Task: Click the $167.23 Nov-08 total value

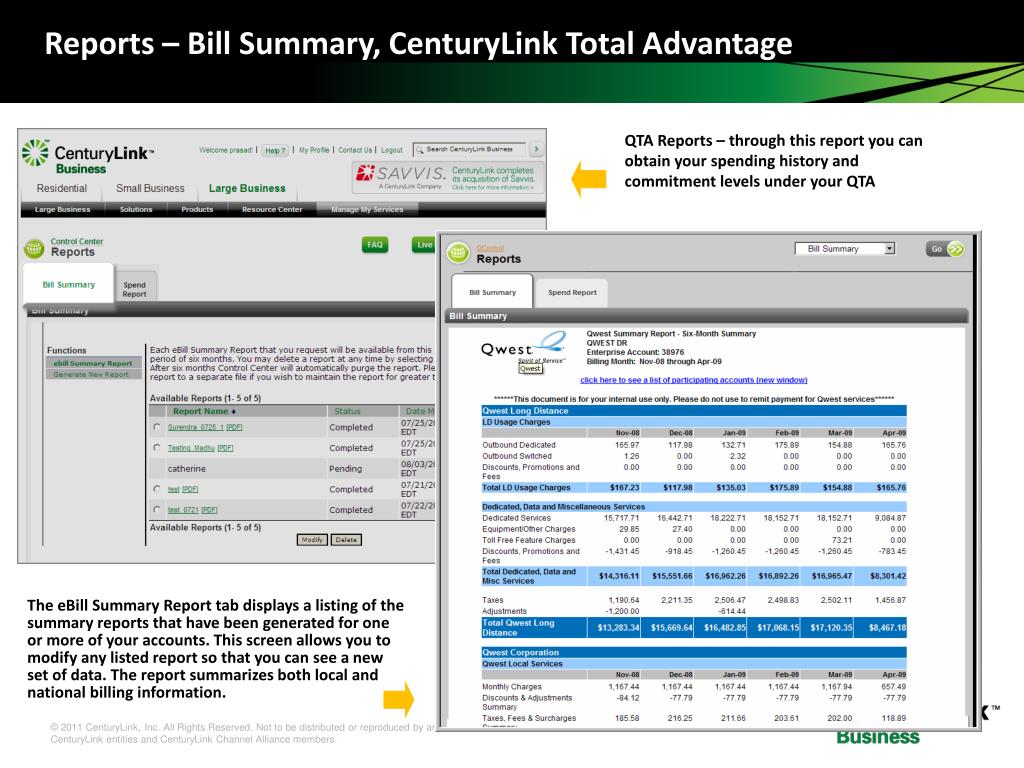Action: click(624, 488)
